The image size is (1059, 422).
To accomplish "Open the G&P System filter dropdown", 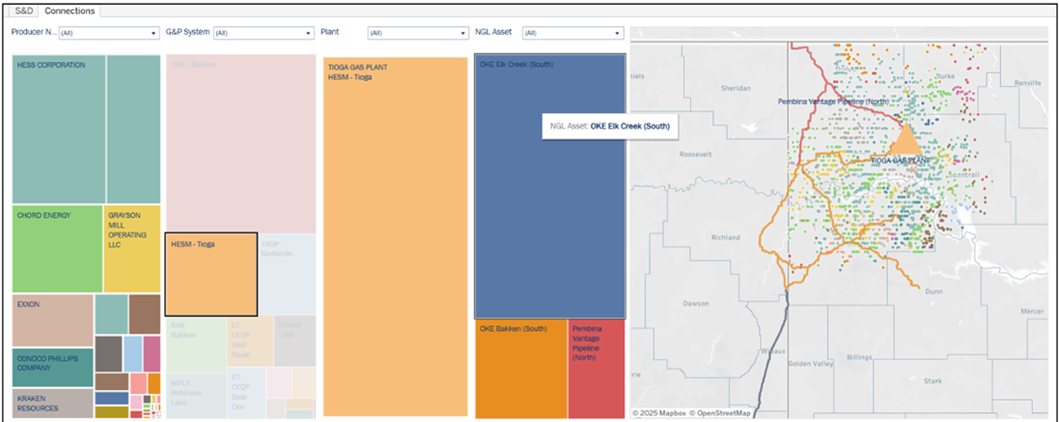I will coord(264,32).
